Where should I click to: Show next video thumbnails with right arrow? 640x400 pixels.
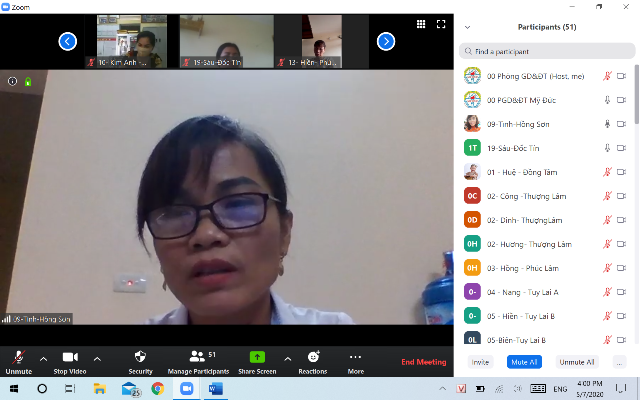pos(386,41)
